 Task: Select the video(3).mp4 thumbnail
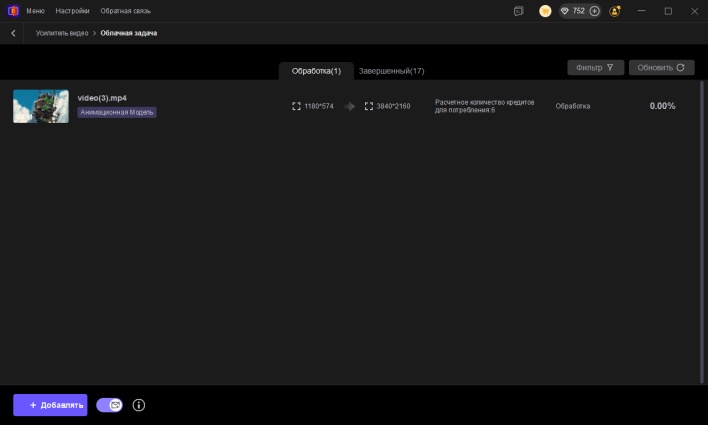pos(41,106)
